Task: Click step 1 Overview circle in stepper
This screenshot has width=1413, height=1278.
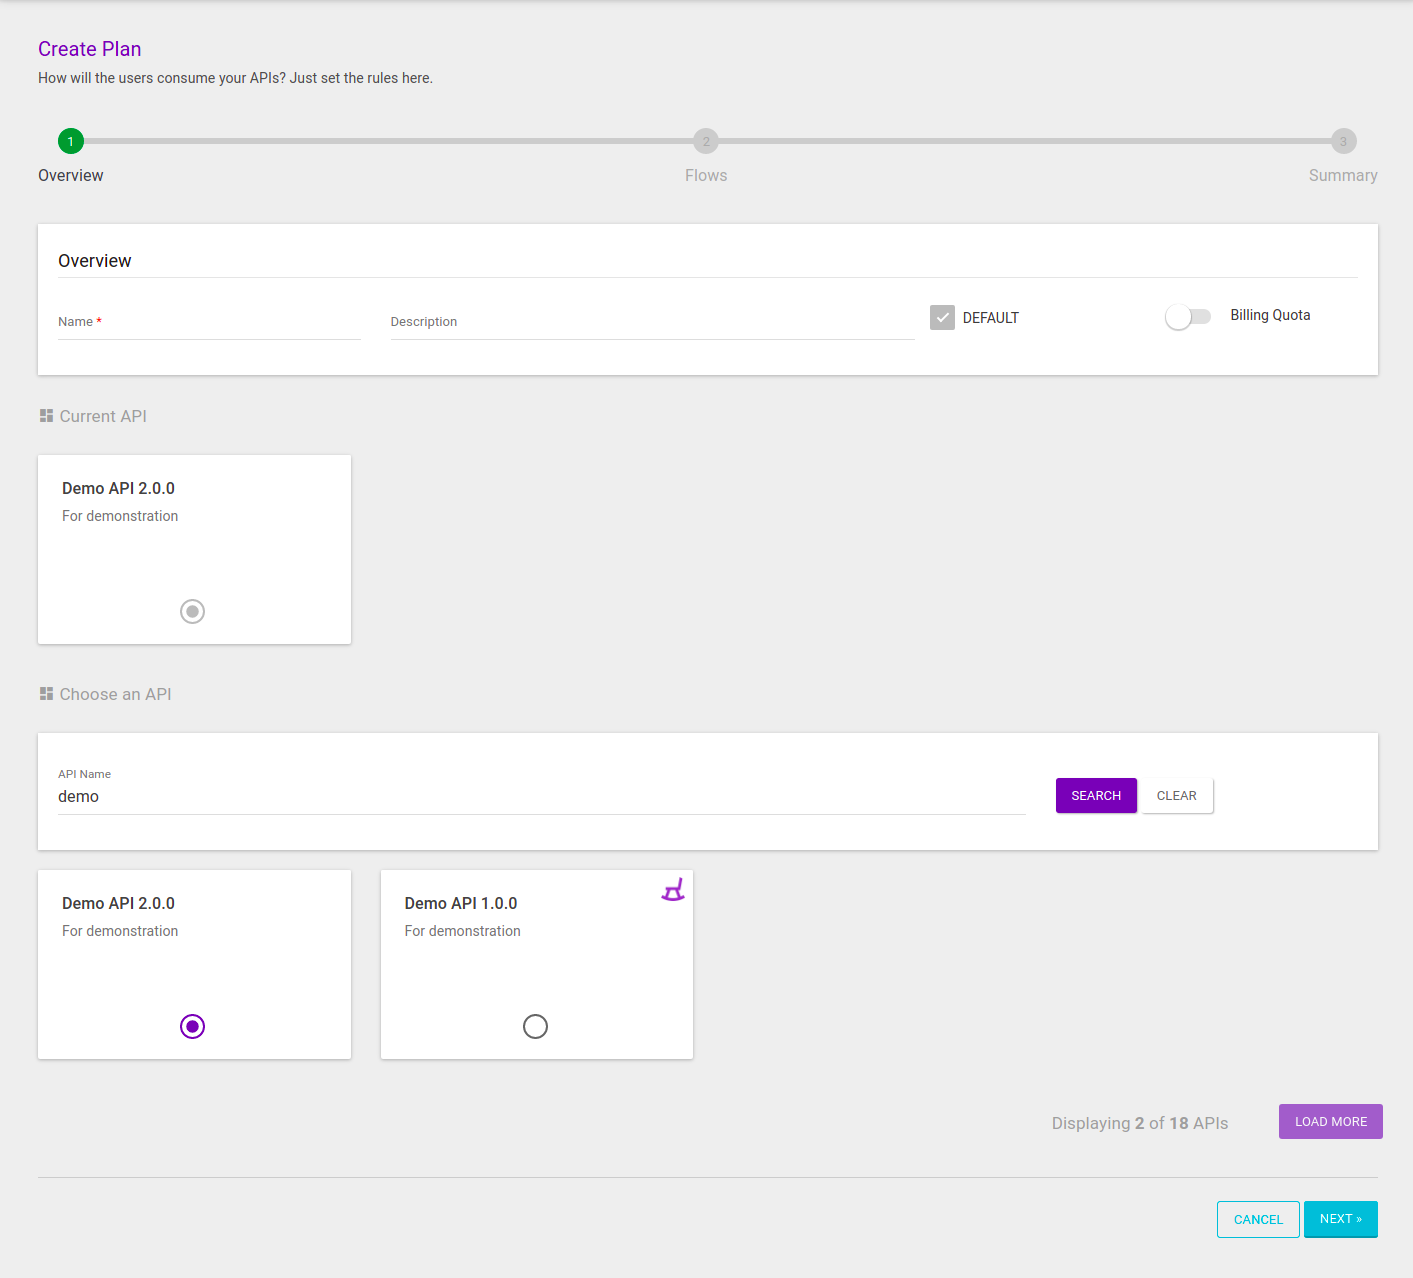Action: 71,141
